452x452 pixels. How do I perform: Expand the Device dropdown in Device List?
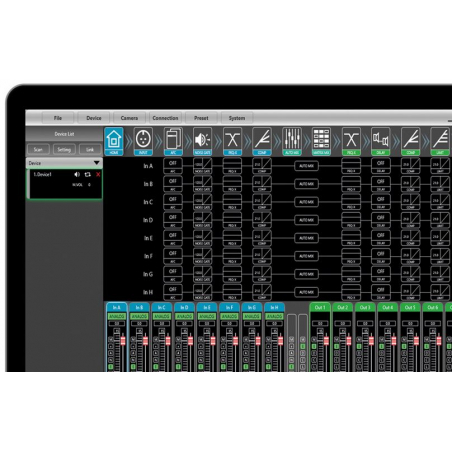point(97,163)
